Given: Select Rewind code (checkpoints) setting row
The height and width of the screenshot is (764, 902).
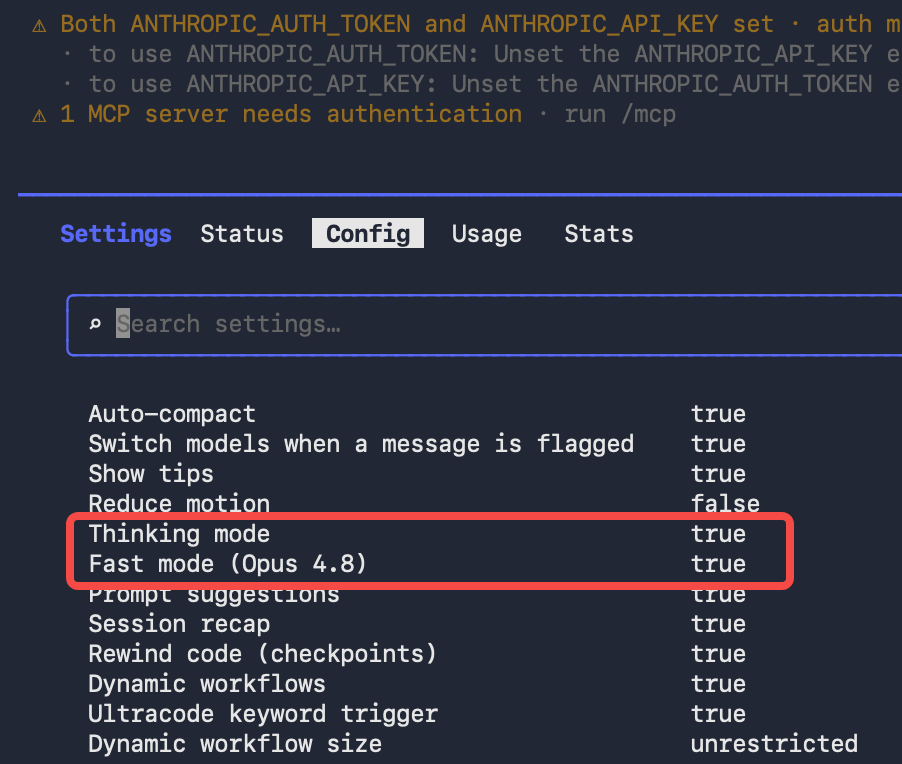Looking at the screenshot, I should [417, 654].
